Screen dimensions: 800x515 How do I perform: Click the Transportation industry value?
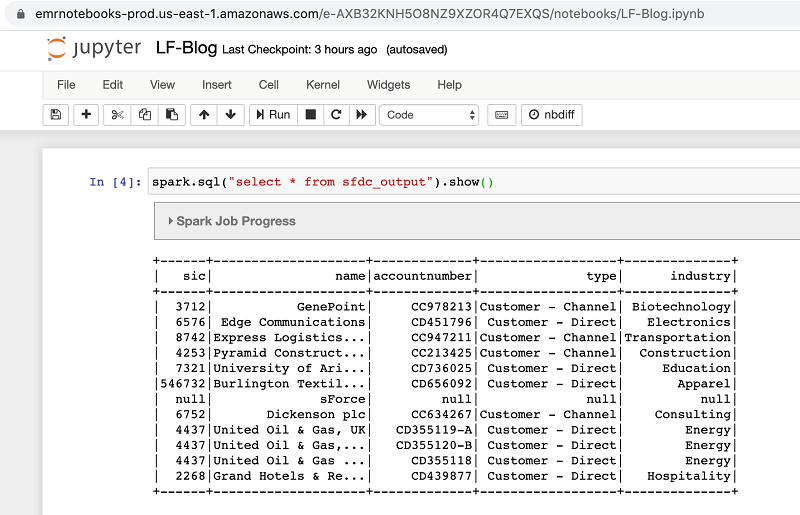(x=678, y=337)
